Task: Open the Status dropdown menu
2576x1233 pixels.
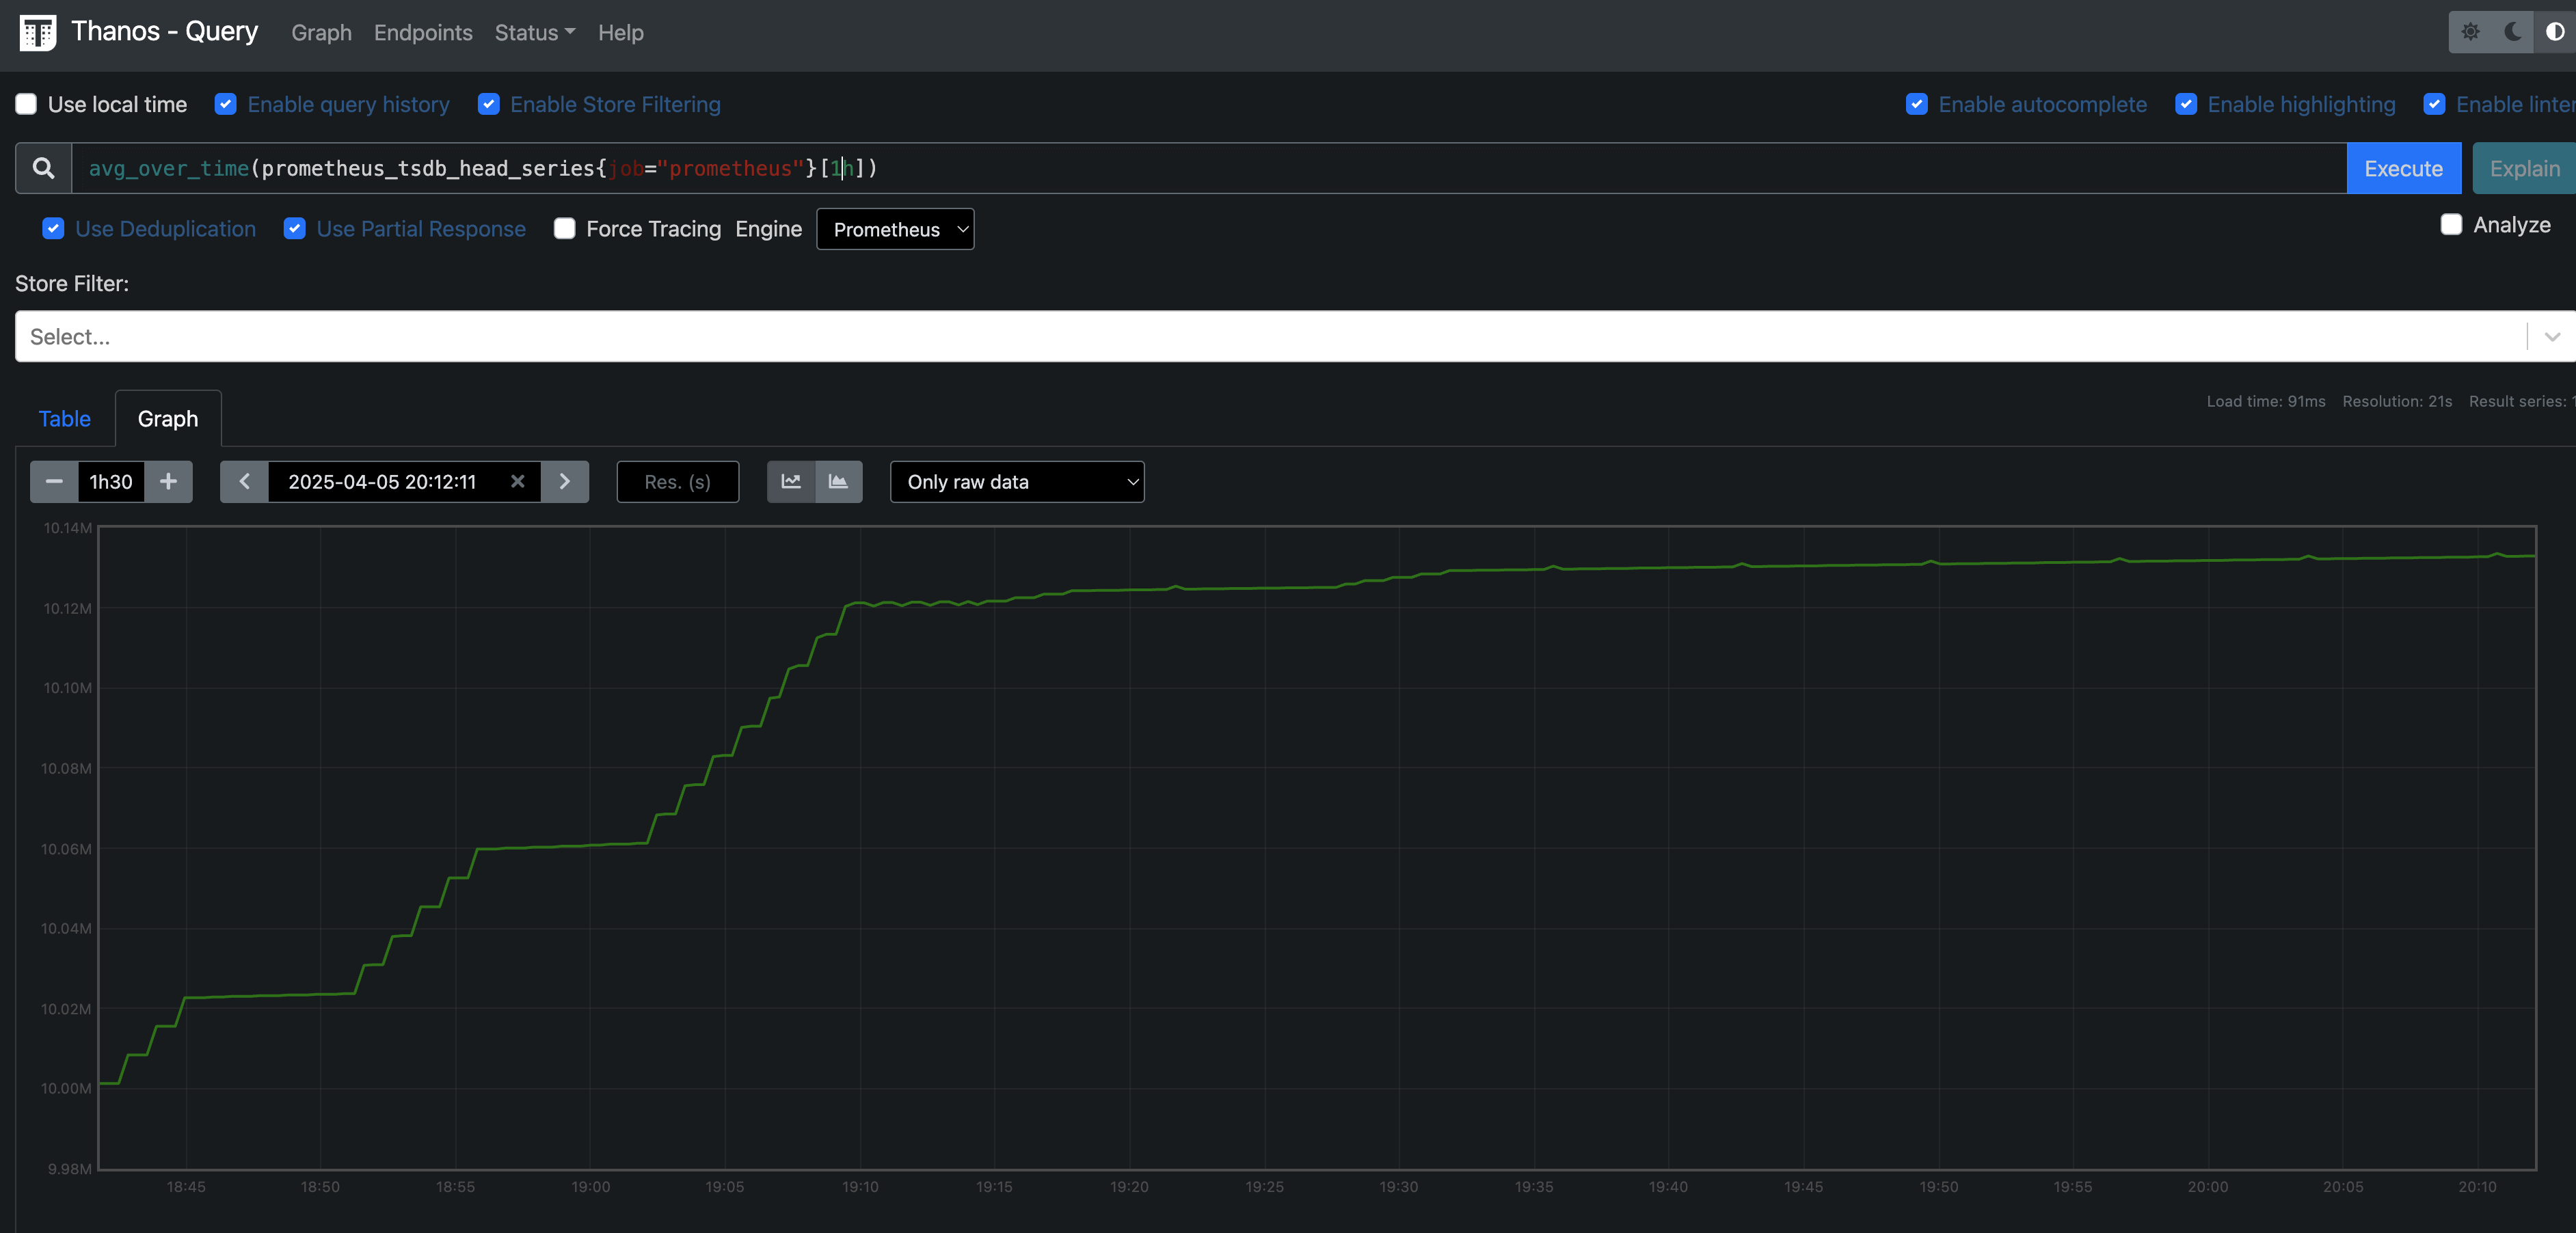Action: (534, 33)
